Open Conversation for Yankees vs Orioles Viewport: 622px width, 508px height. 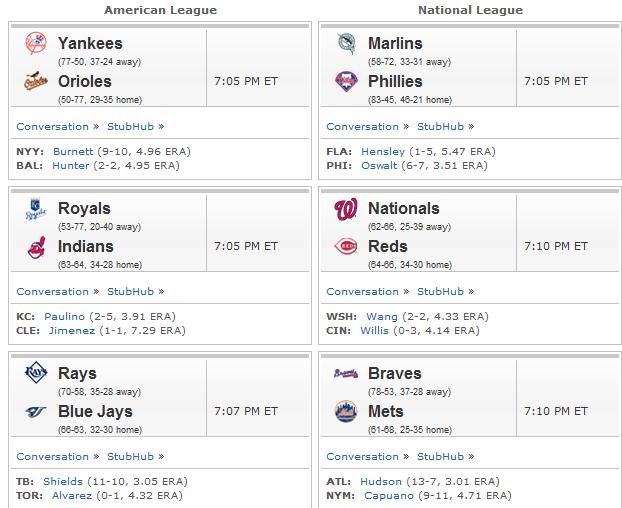(52, 127)
